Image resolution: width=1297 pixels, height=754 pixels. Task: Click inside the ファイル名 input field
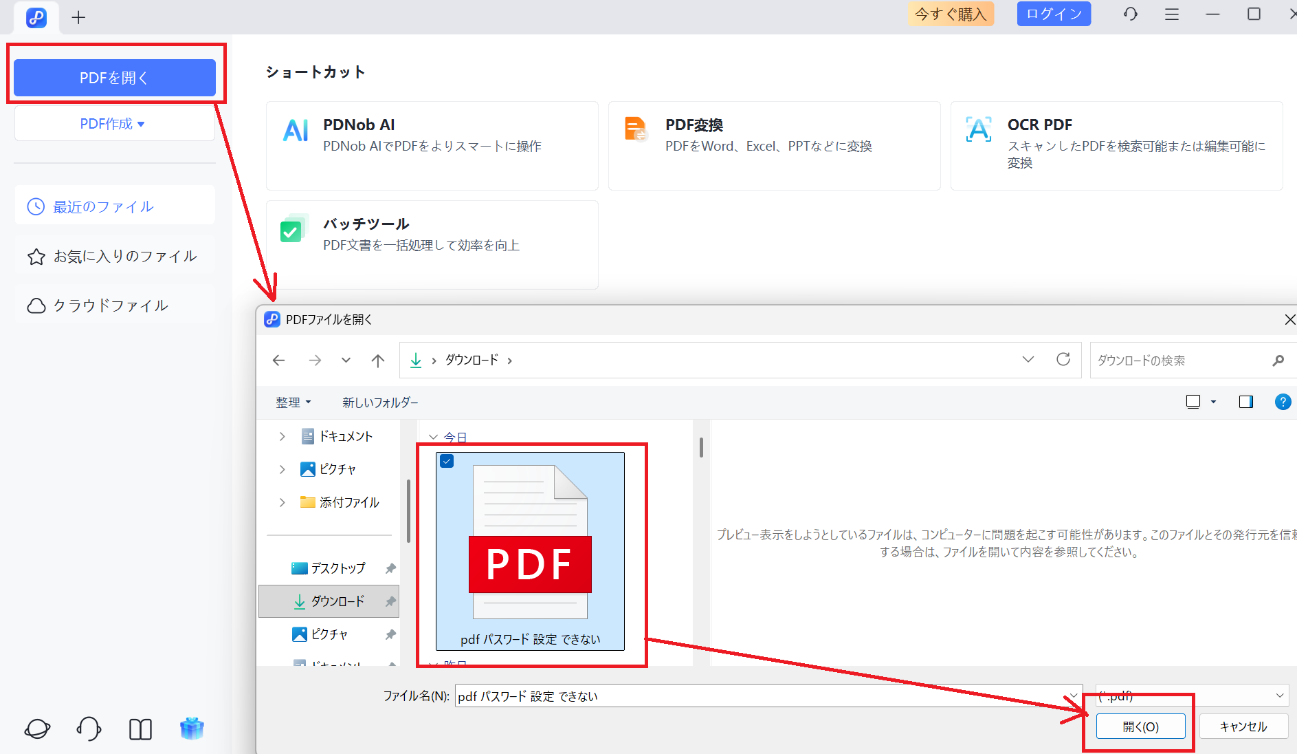click(700, 694)
